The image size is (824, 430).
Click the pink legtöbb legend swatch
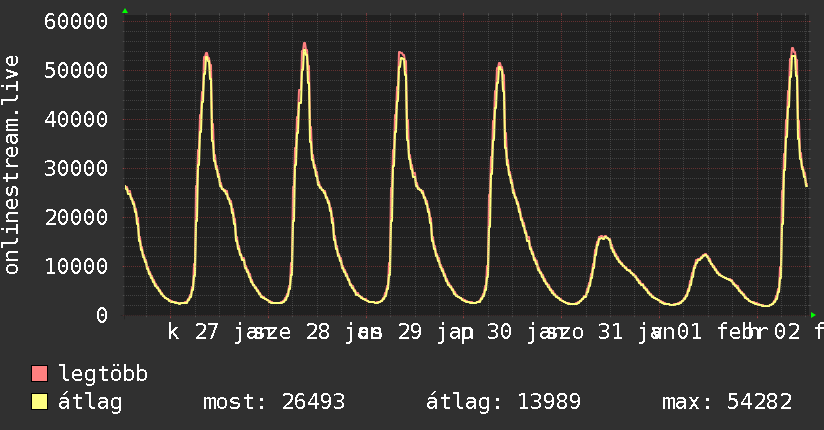tap(39, 374)
